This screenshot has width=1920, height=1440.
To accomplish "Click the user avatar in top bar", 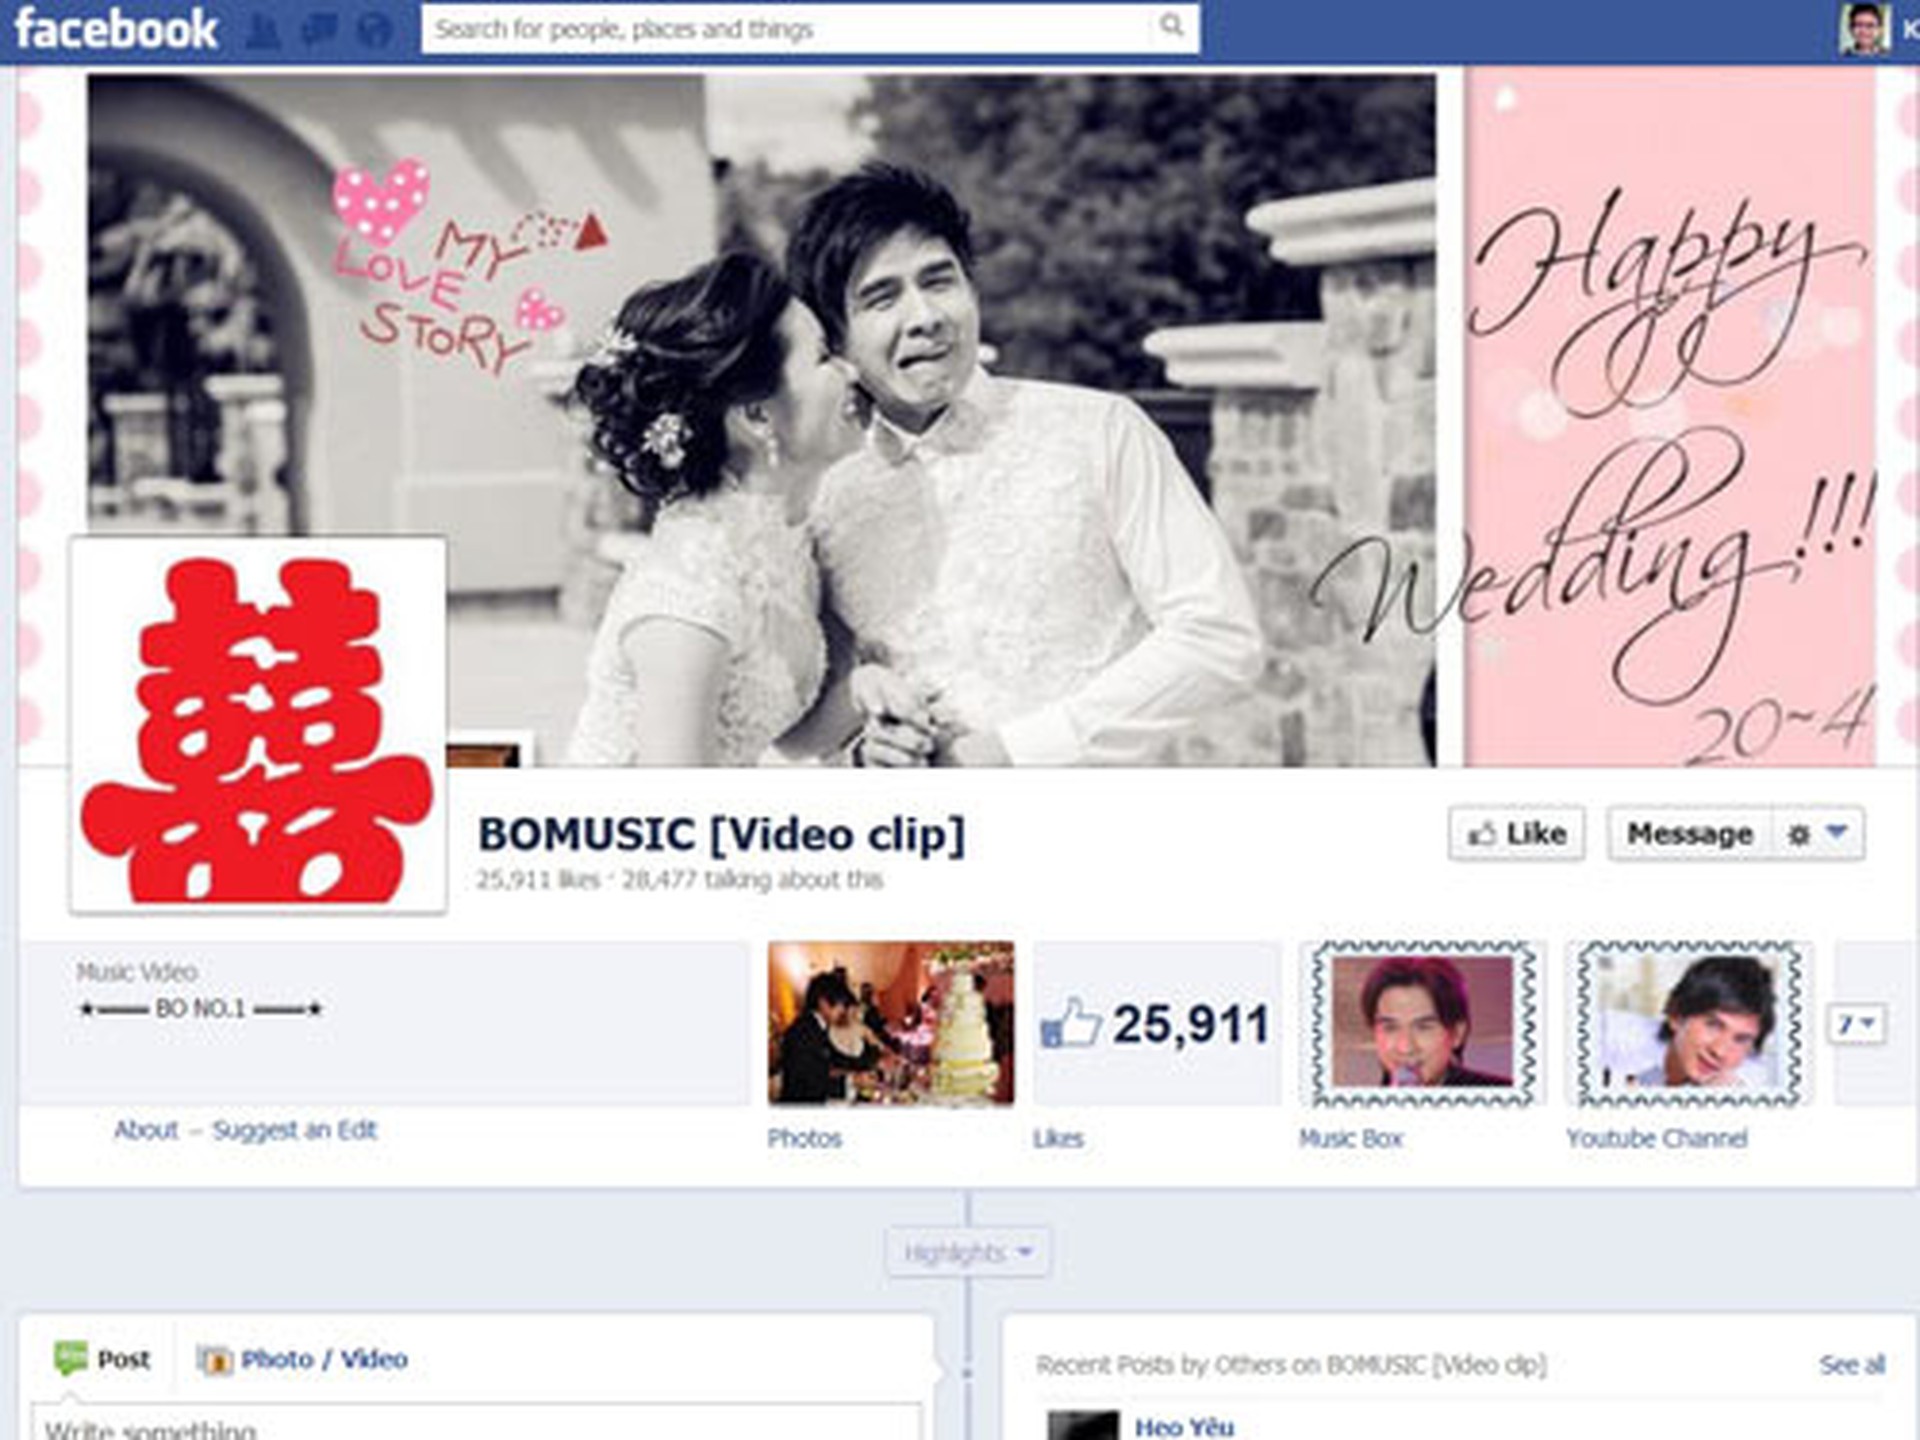I will (x=1864, y=28).
